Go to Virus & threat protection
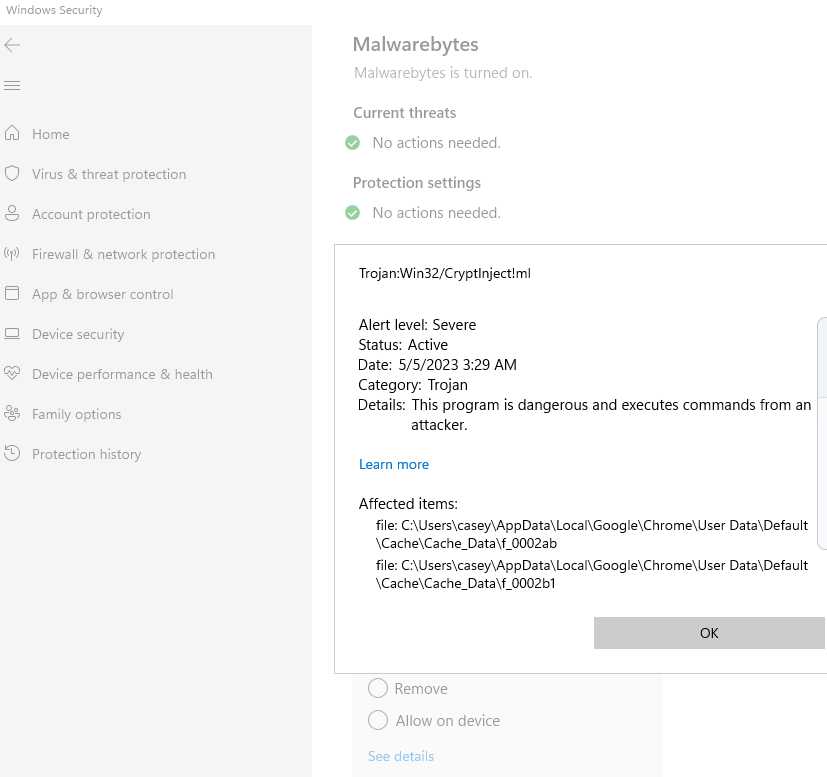 coord(109,174)
